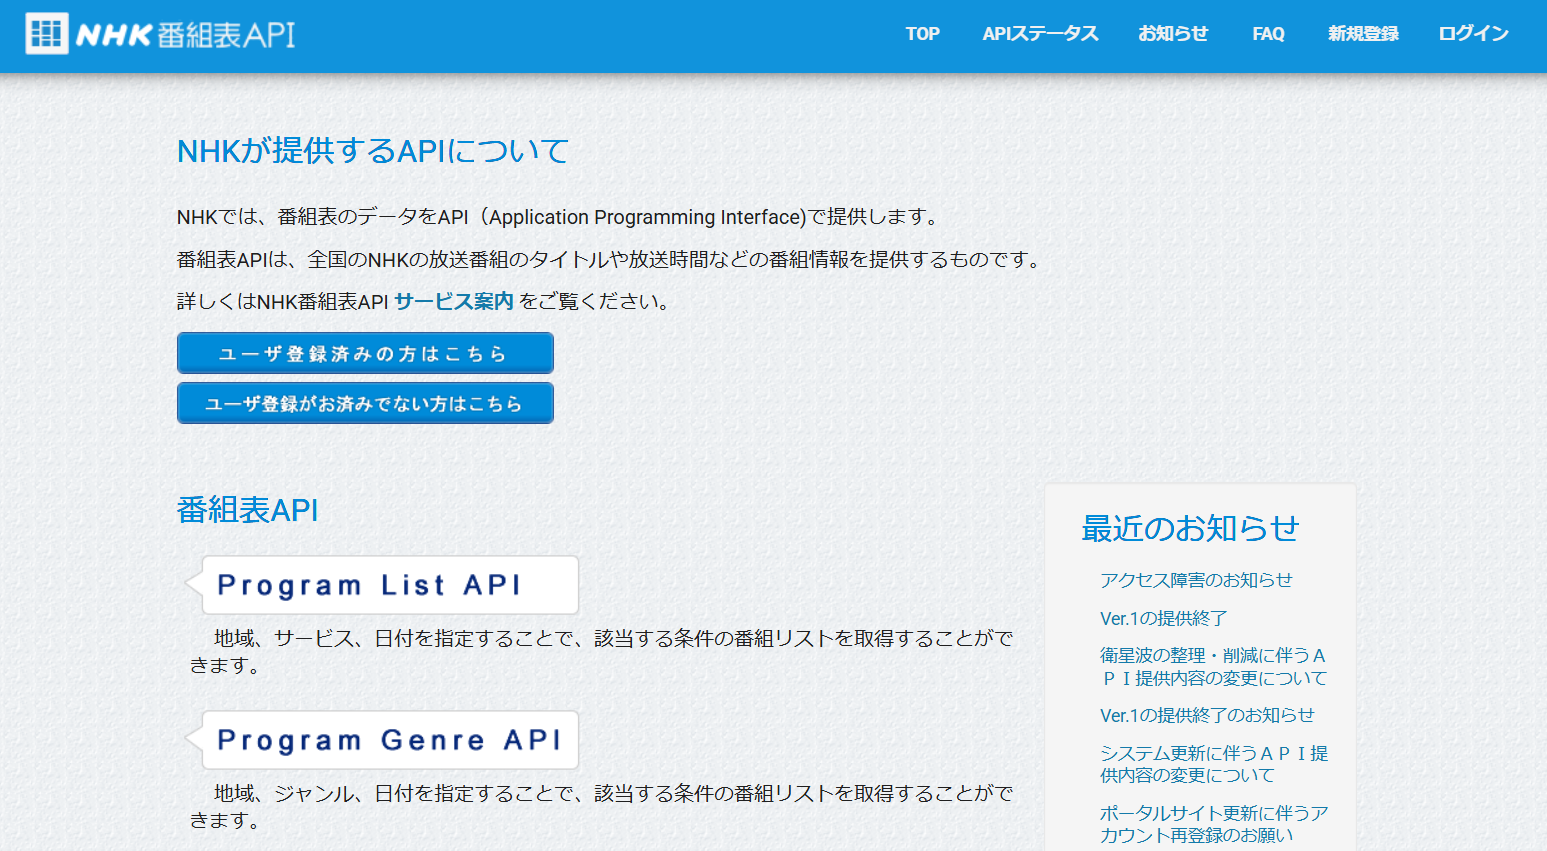The width and height of the screenshot is (1547, 851).
Task: Go to お知らせ in the header
Action: tap(1173, 34)
